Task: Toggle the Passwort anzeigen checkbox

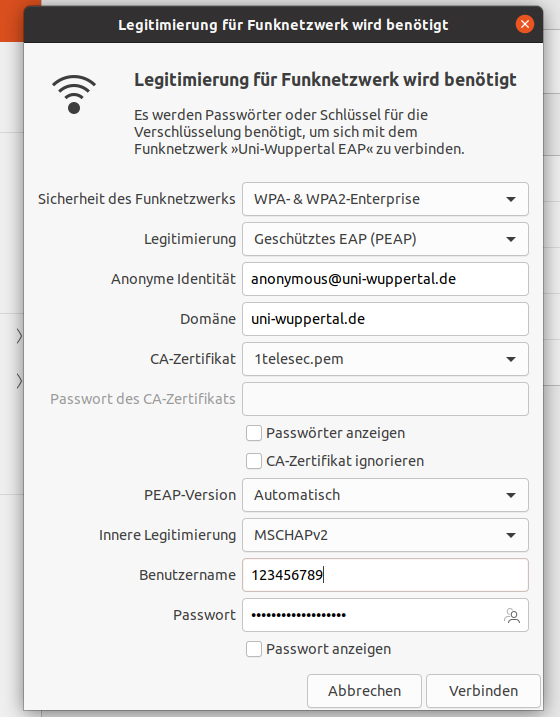Action: 254,649
